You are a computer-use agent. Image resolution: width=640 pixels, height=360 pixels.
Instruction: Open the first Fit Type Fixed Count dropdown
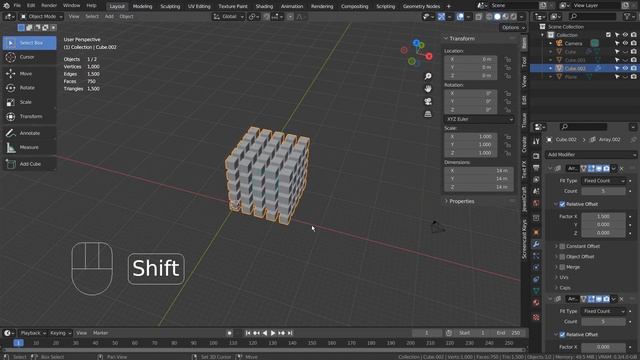coord(604,181)
